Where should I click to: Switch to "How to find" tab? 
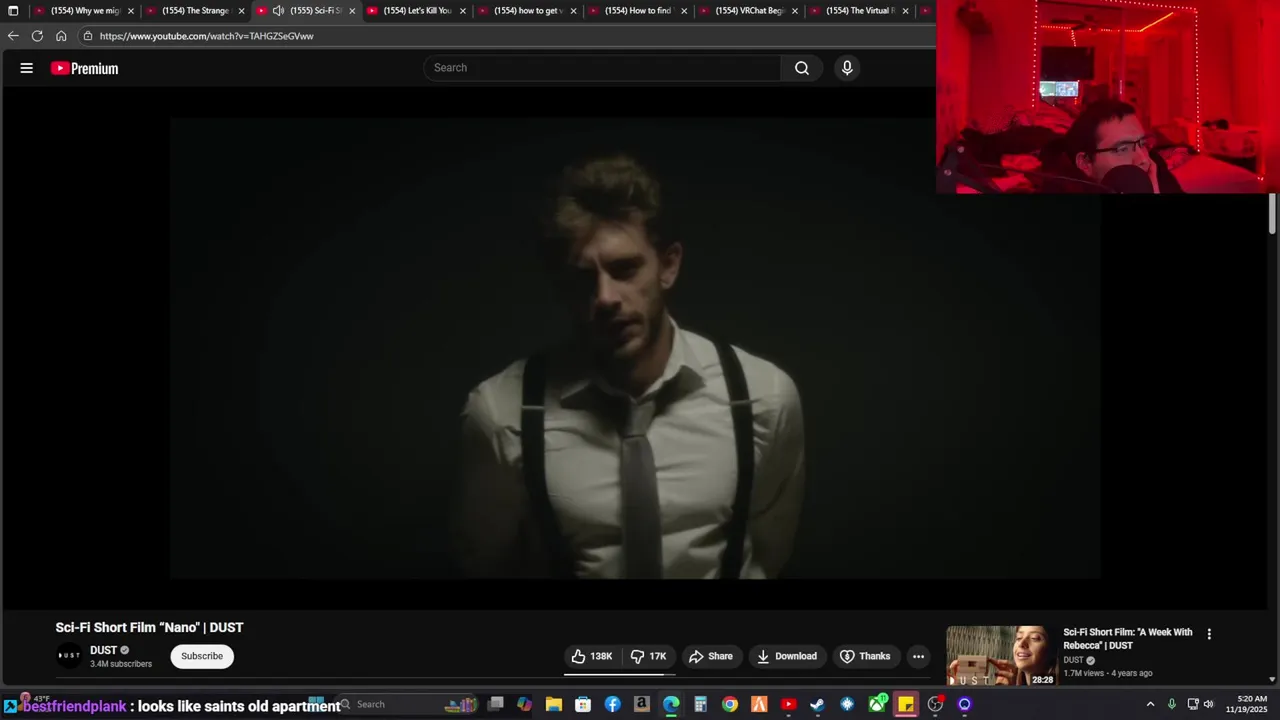(640, 11)
